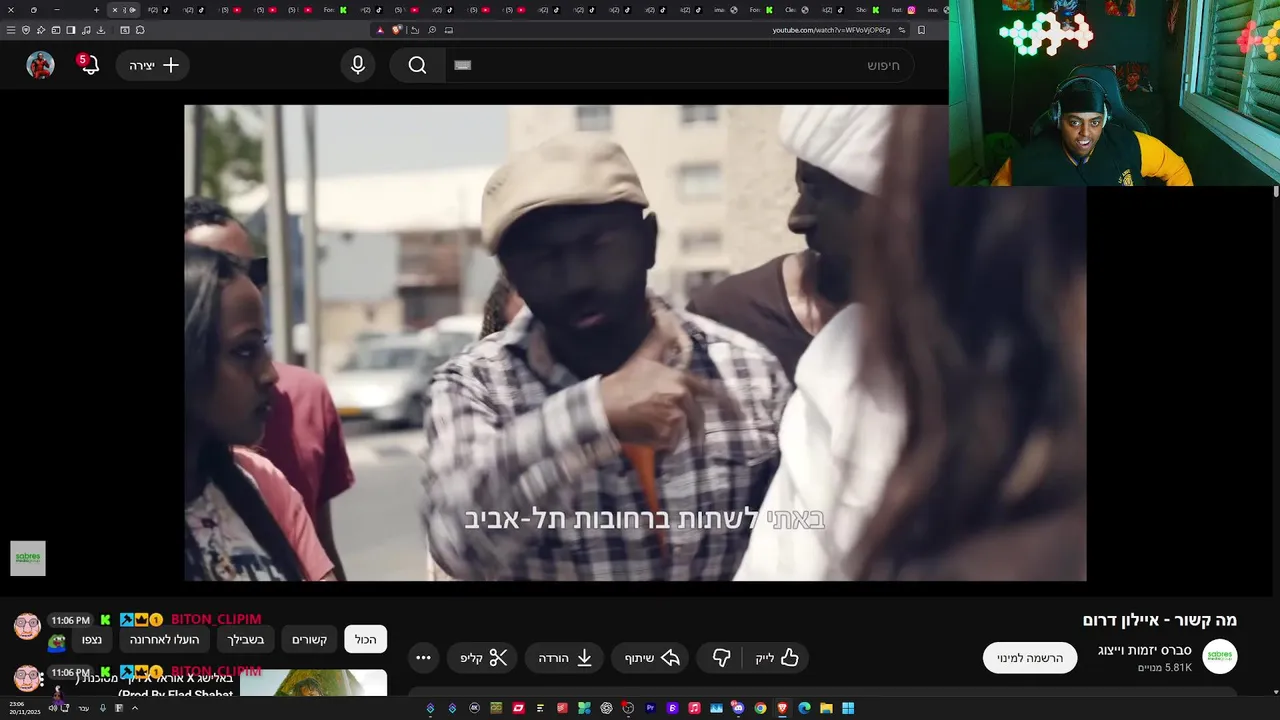Screen dimensions: 1280x720
Task: Open the on-screen keyboard icon in search
Action: point(462,65)
